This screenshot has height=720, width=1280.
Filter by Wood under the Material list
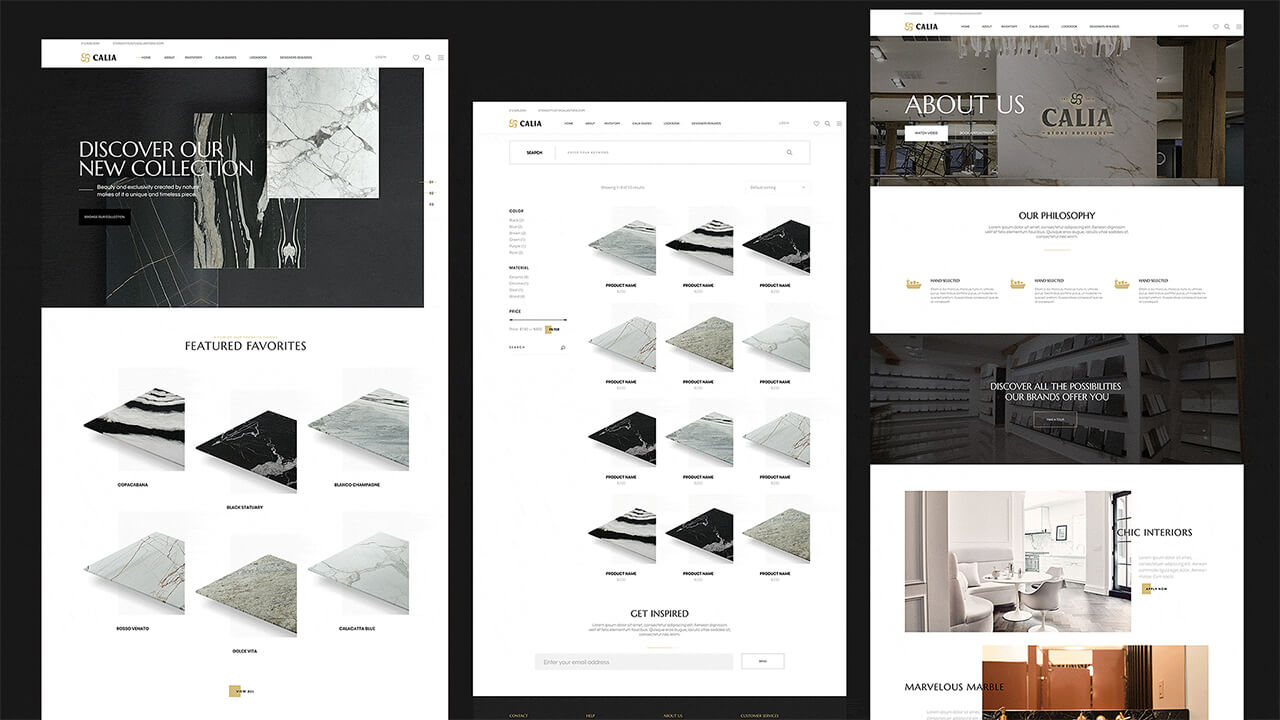click(x=517, y=297)
